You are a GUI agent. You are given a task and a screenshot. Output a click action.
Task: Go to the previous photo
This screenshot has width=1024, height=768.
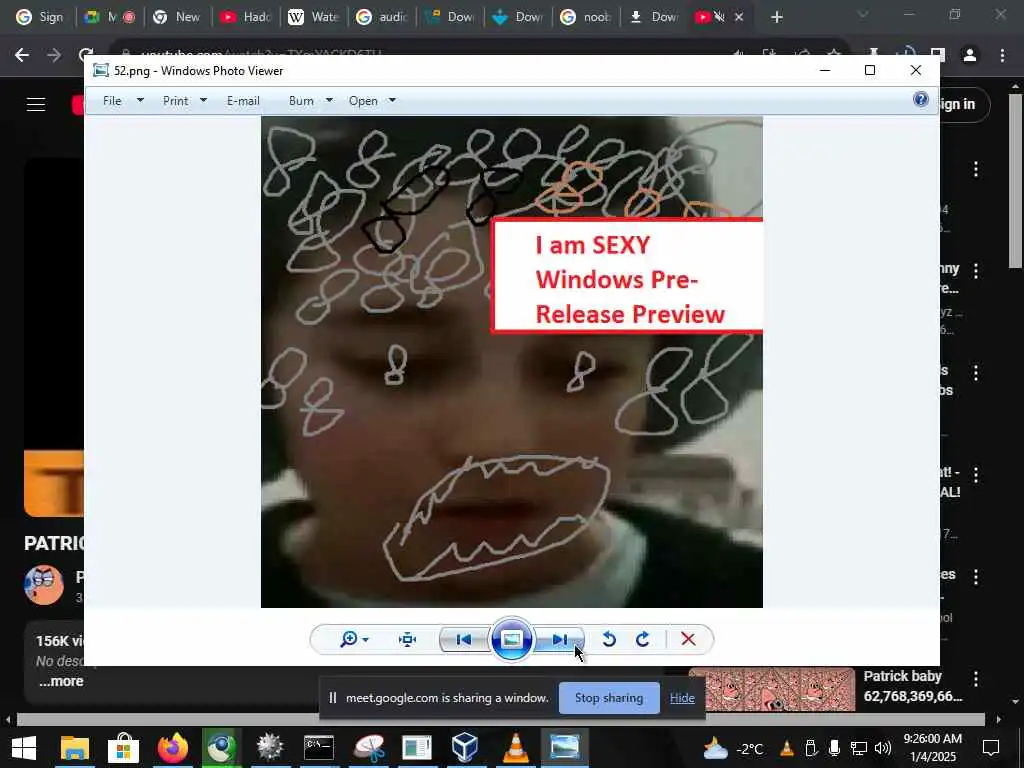(464, 639)
